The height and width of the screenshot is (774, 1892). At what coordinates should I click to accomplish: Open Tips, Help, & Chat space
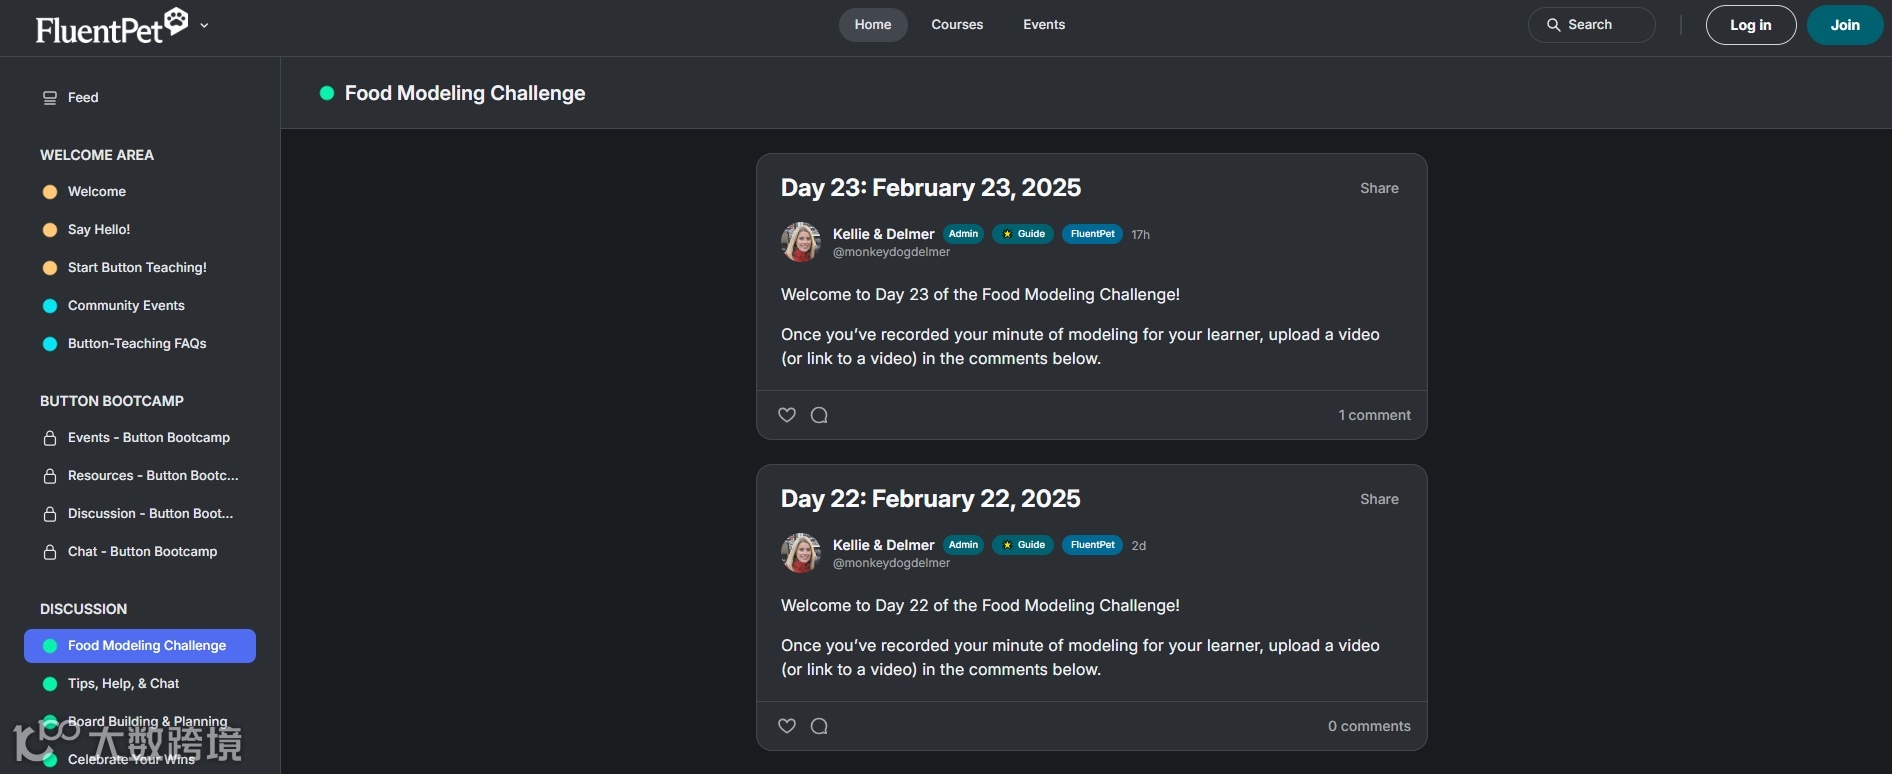coord(123,684)
